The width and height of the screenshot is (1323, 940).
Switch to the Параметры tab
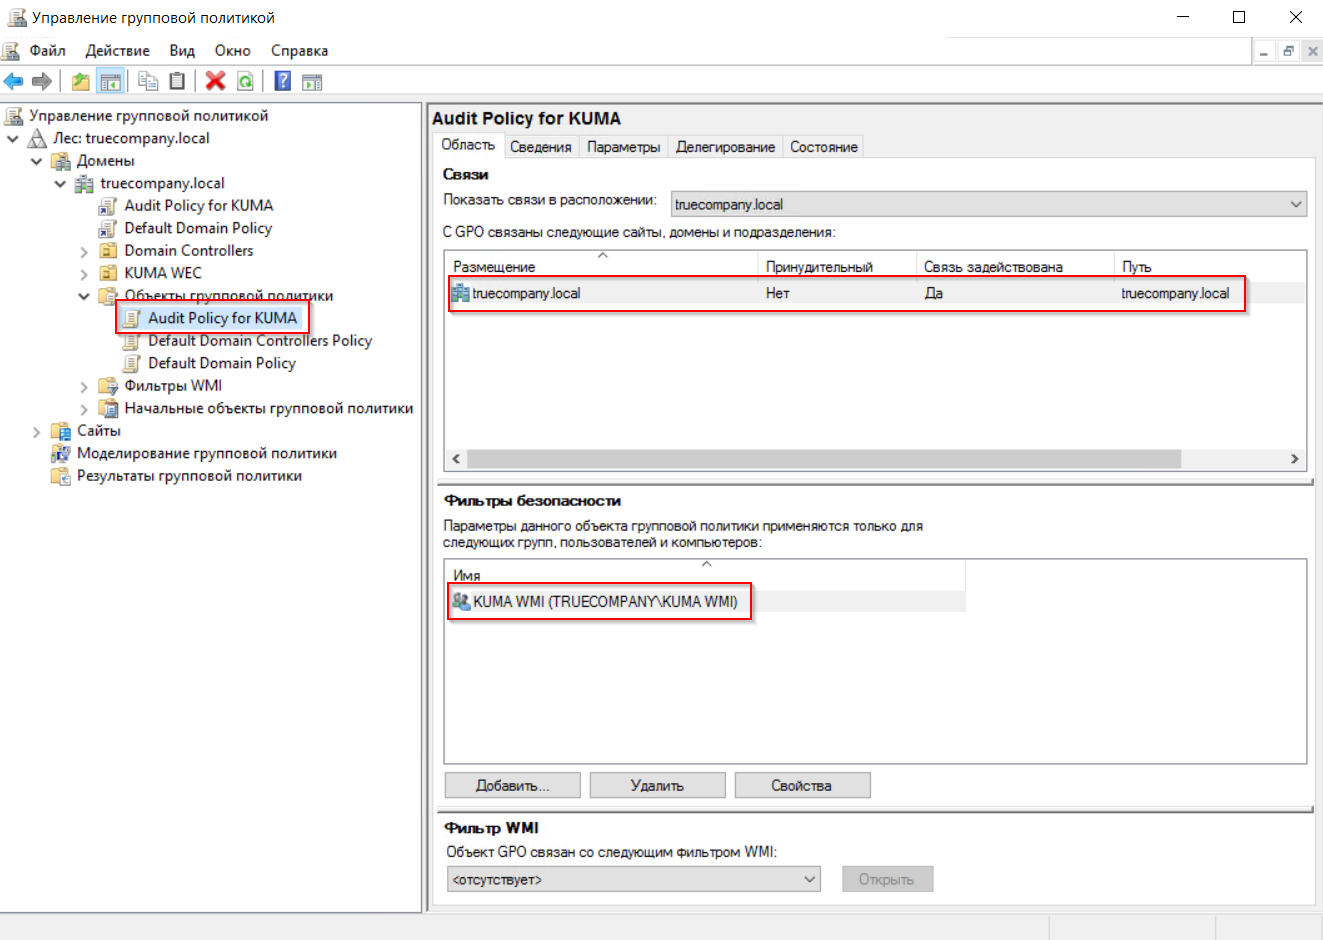coord(624,147)
